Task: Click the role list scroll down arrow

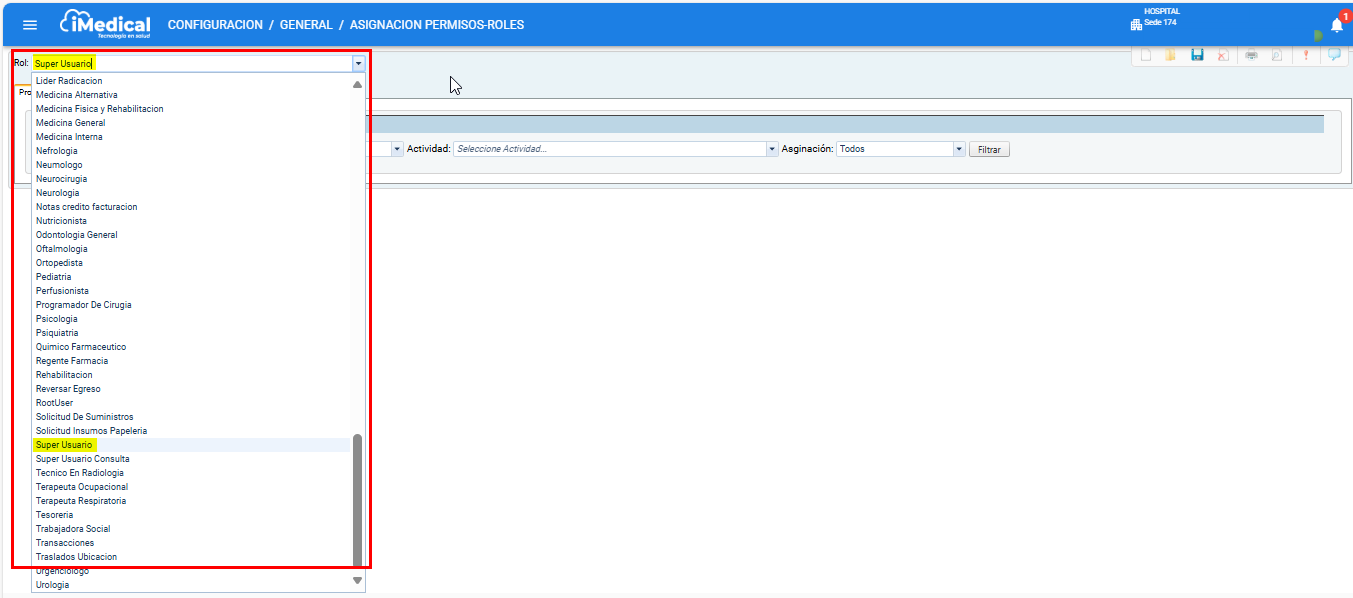Action: pos(357,580)
